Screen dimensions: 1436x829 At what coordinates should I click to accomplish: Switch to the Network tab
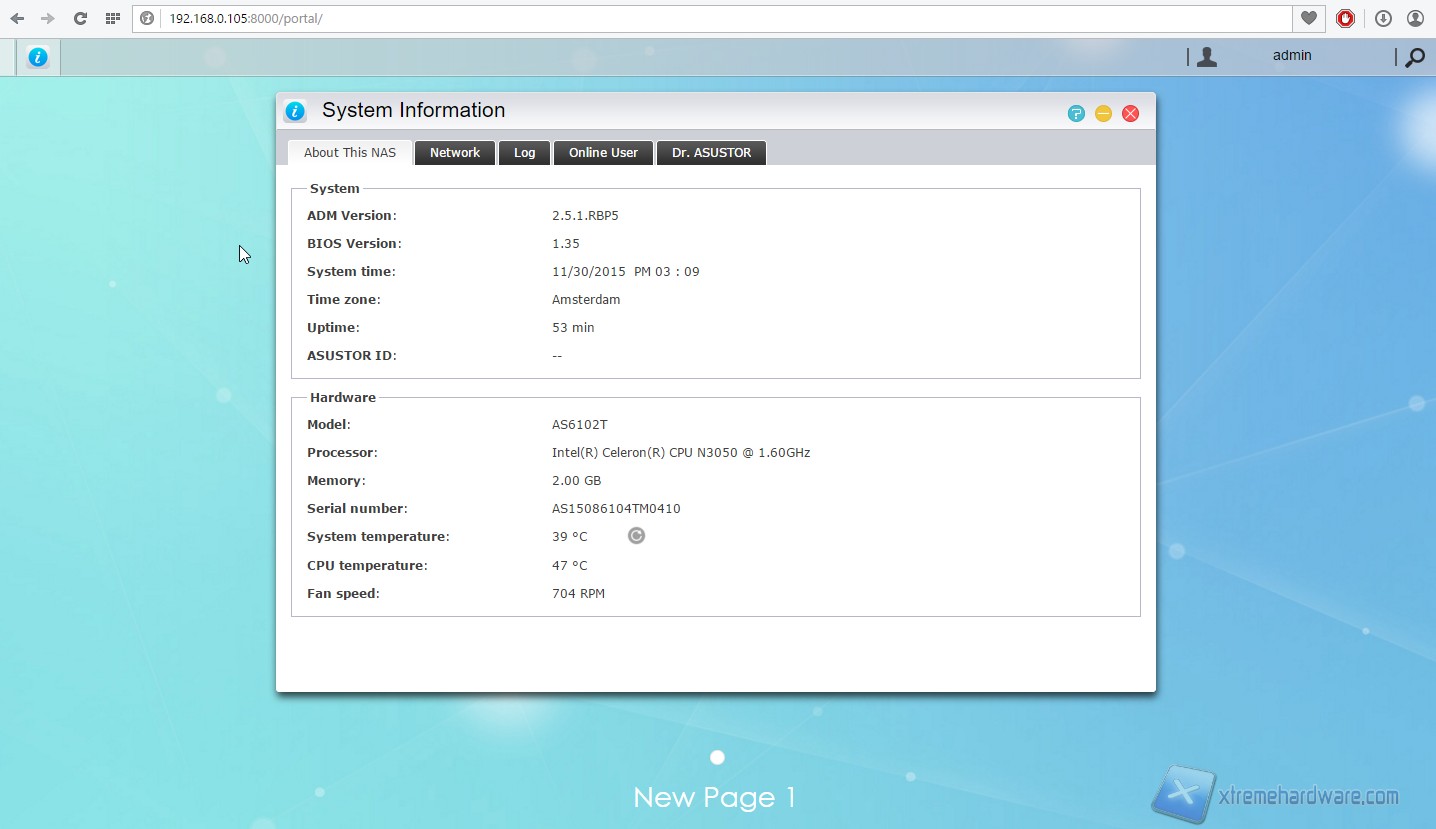(455, 153)
